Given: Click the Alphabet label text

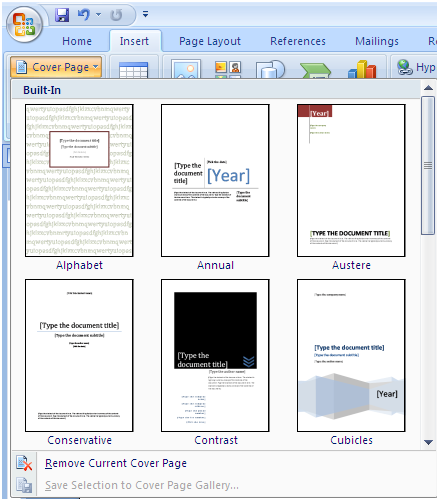Looking at the screenshot, I should tap(79, 265).
